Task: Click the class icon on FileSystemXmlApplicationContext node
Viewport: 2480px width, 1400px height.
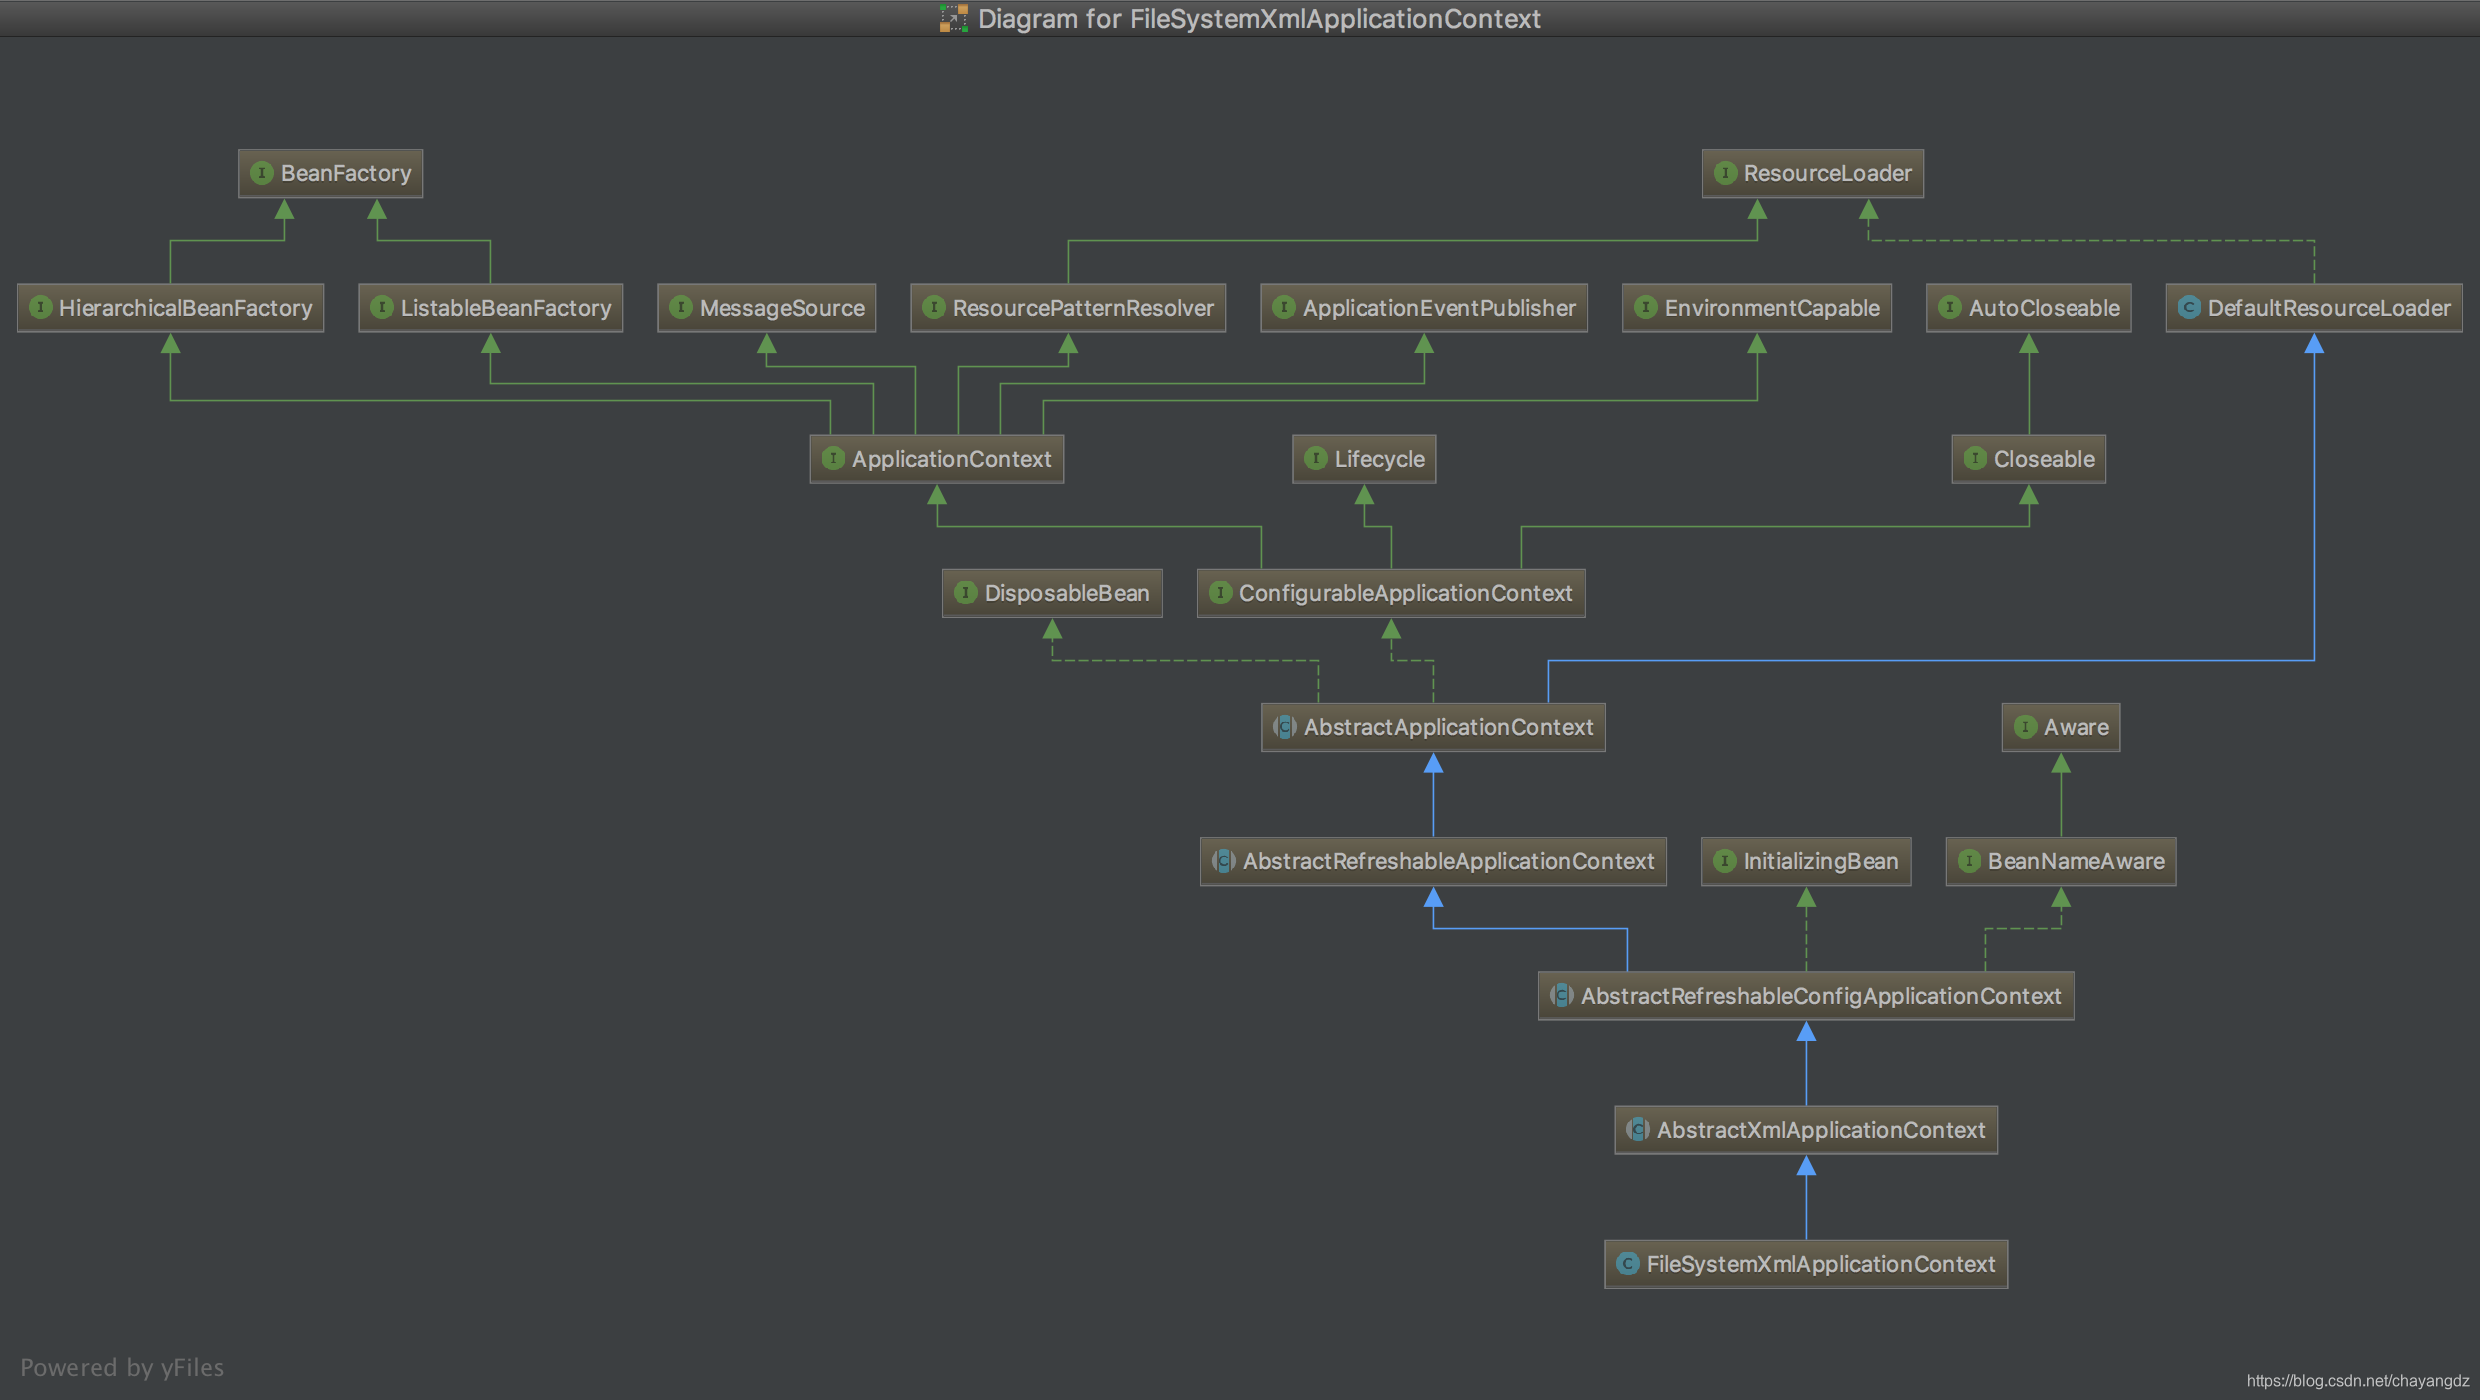Action: pos(1628,1264)
